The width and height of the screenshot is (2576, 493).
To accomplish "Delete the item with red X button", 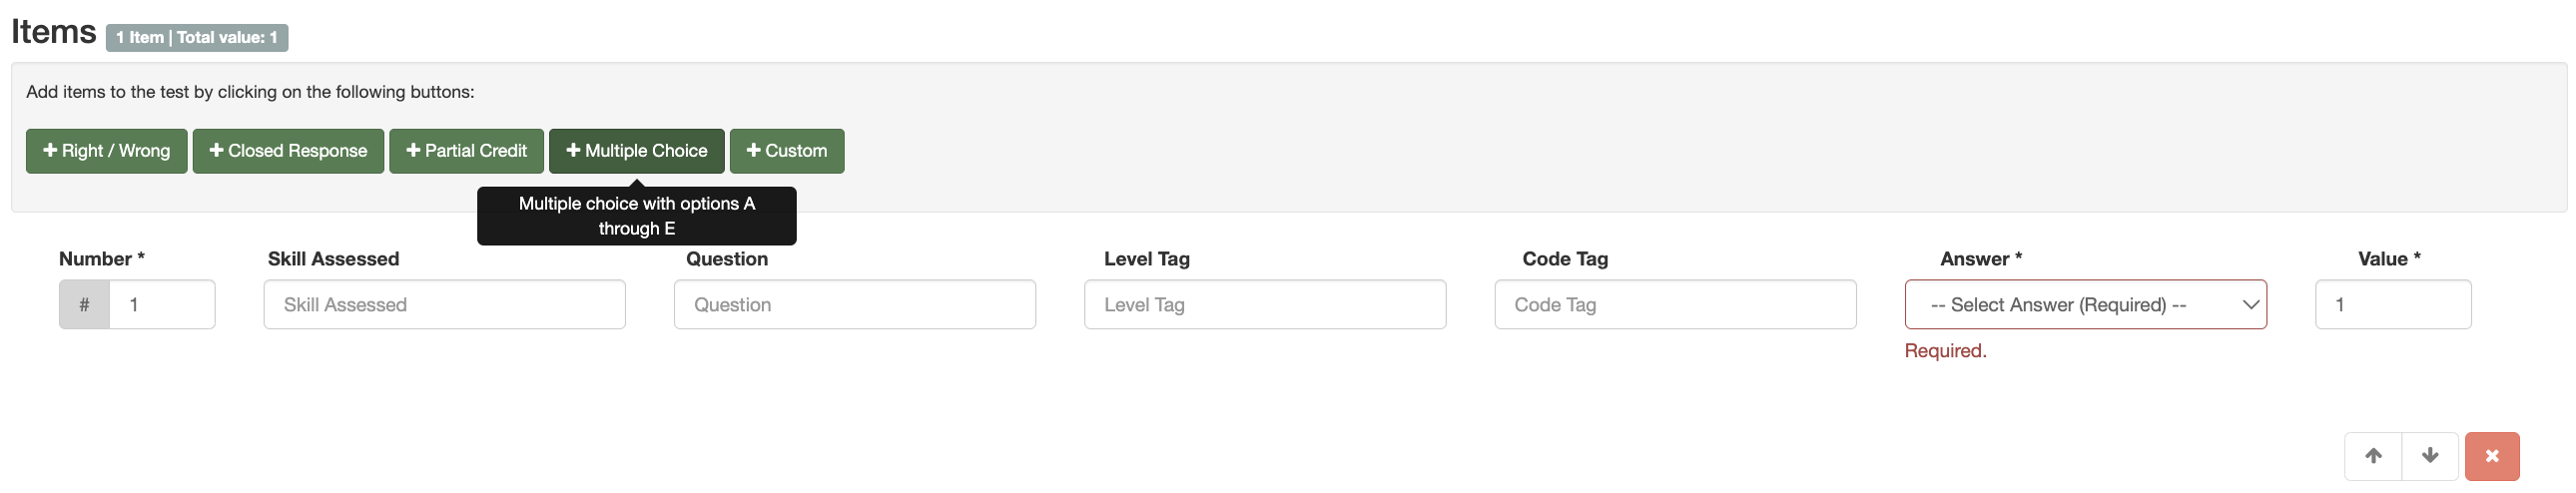I will coord(2491,456).
